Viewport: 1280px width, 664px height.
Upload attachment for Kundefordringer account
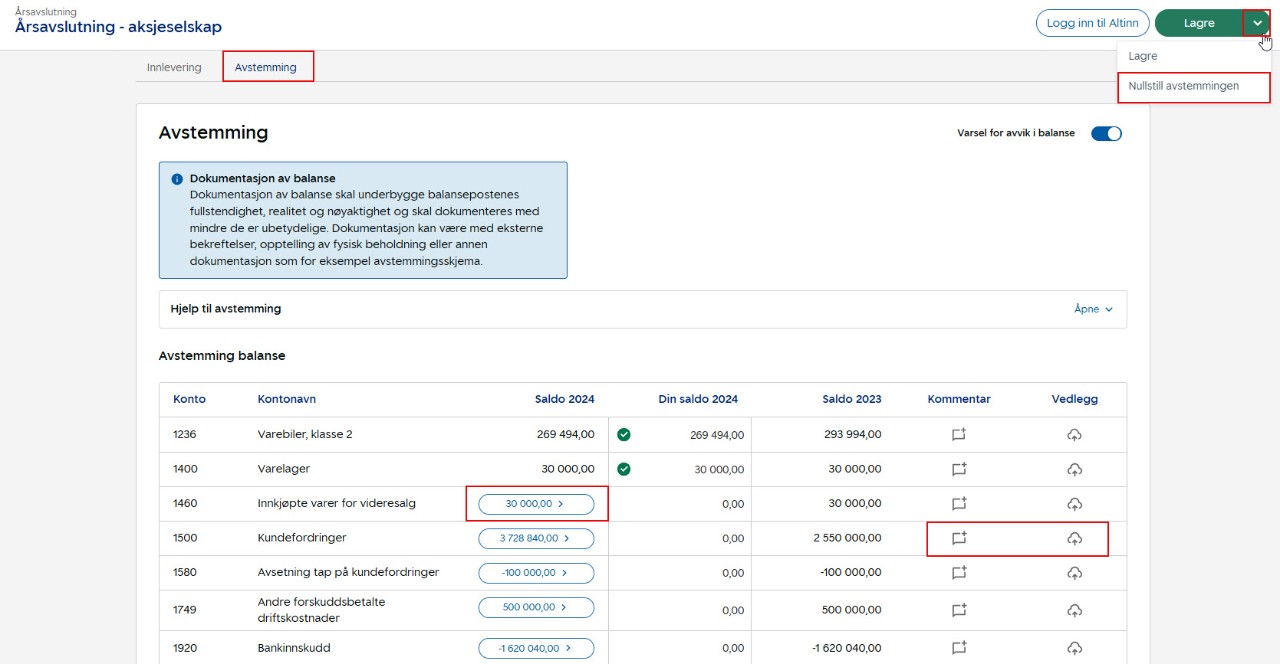(1074, 538)
